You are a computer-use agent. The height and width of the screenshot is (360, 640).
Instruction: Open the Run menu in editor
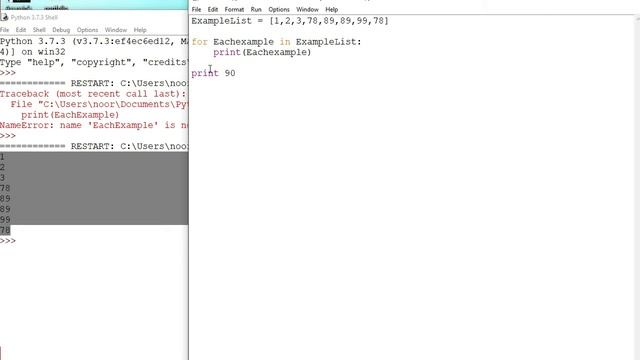[256, 9]
